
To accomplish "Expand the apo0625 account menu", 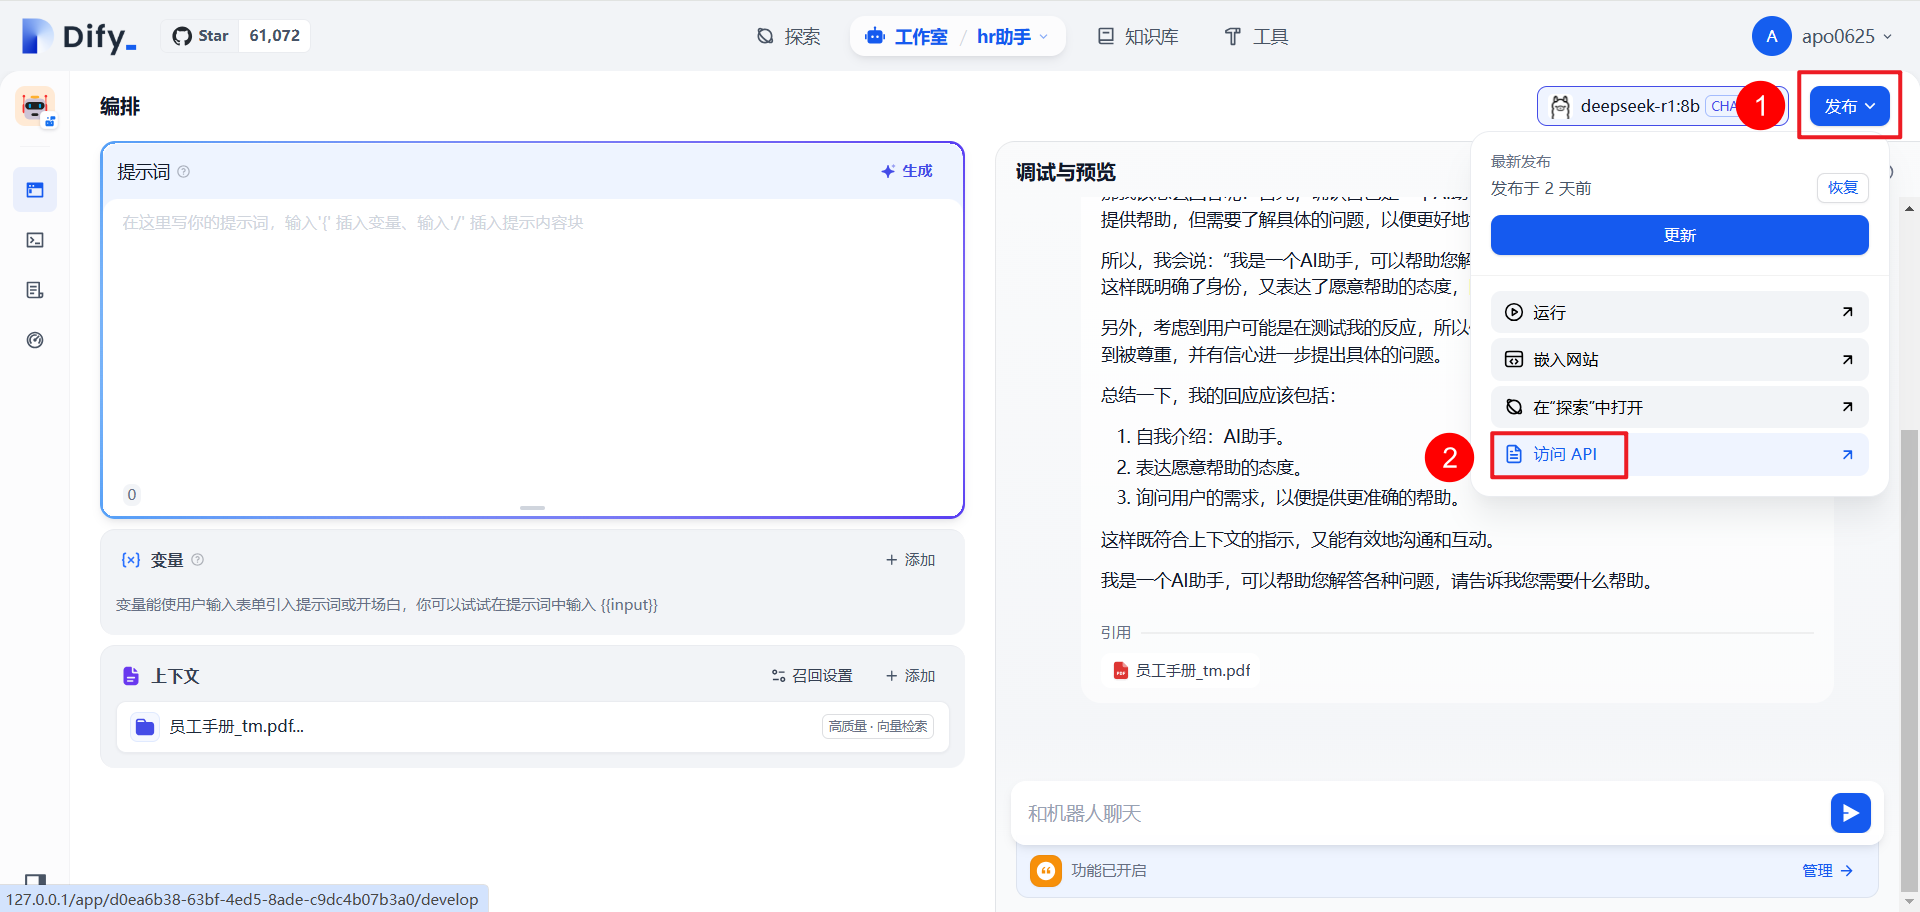I will 1846,36.
